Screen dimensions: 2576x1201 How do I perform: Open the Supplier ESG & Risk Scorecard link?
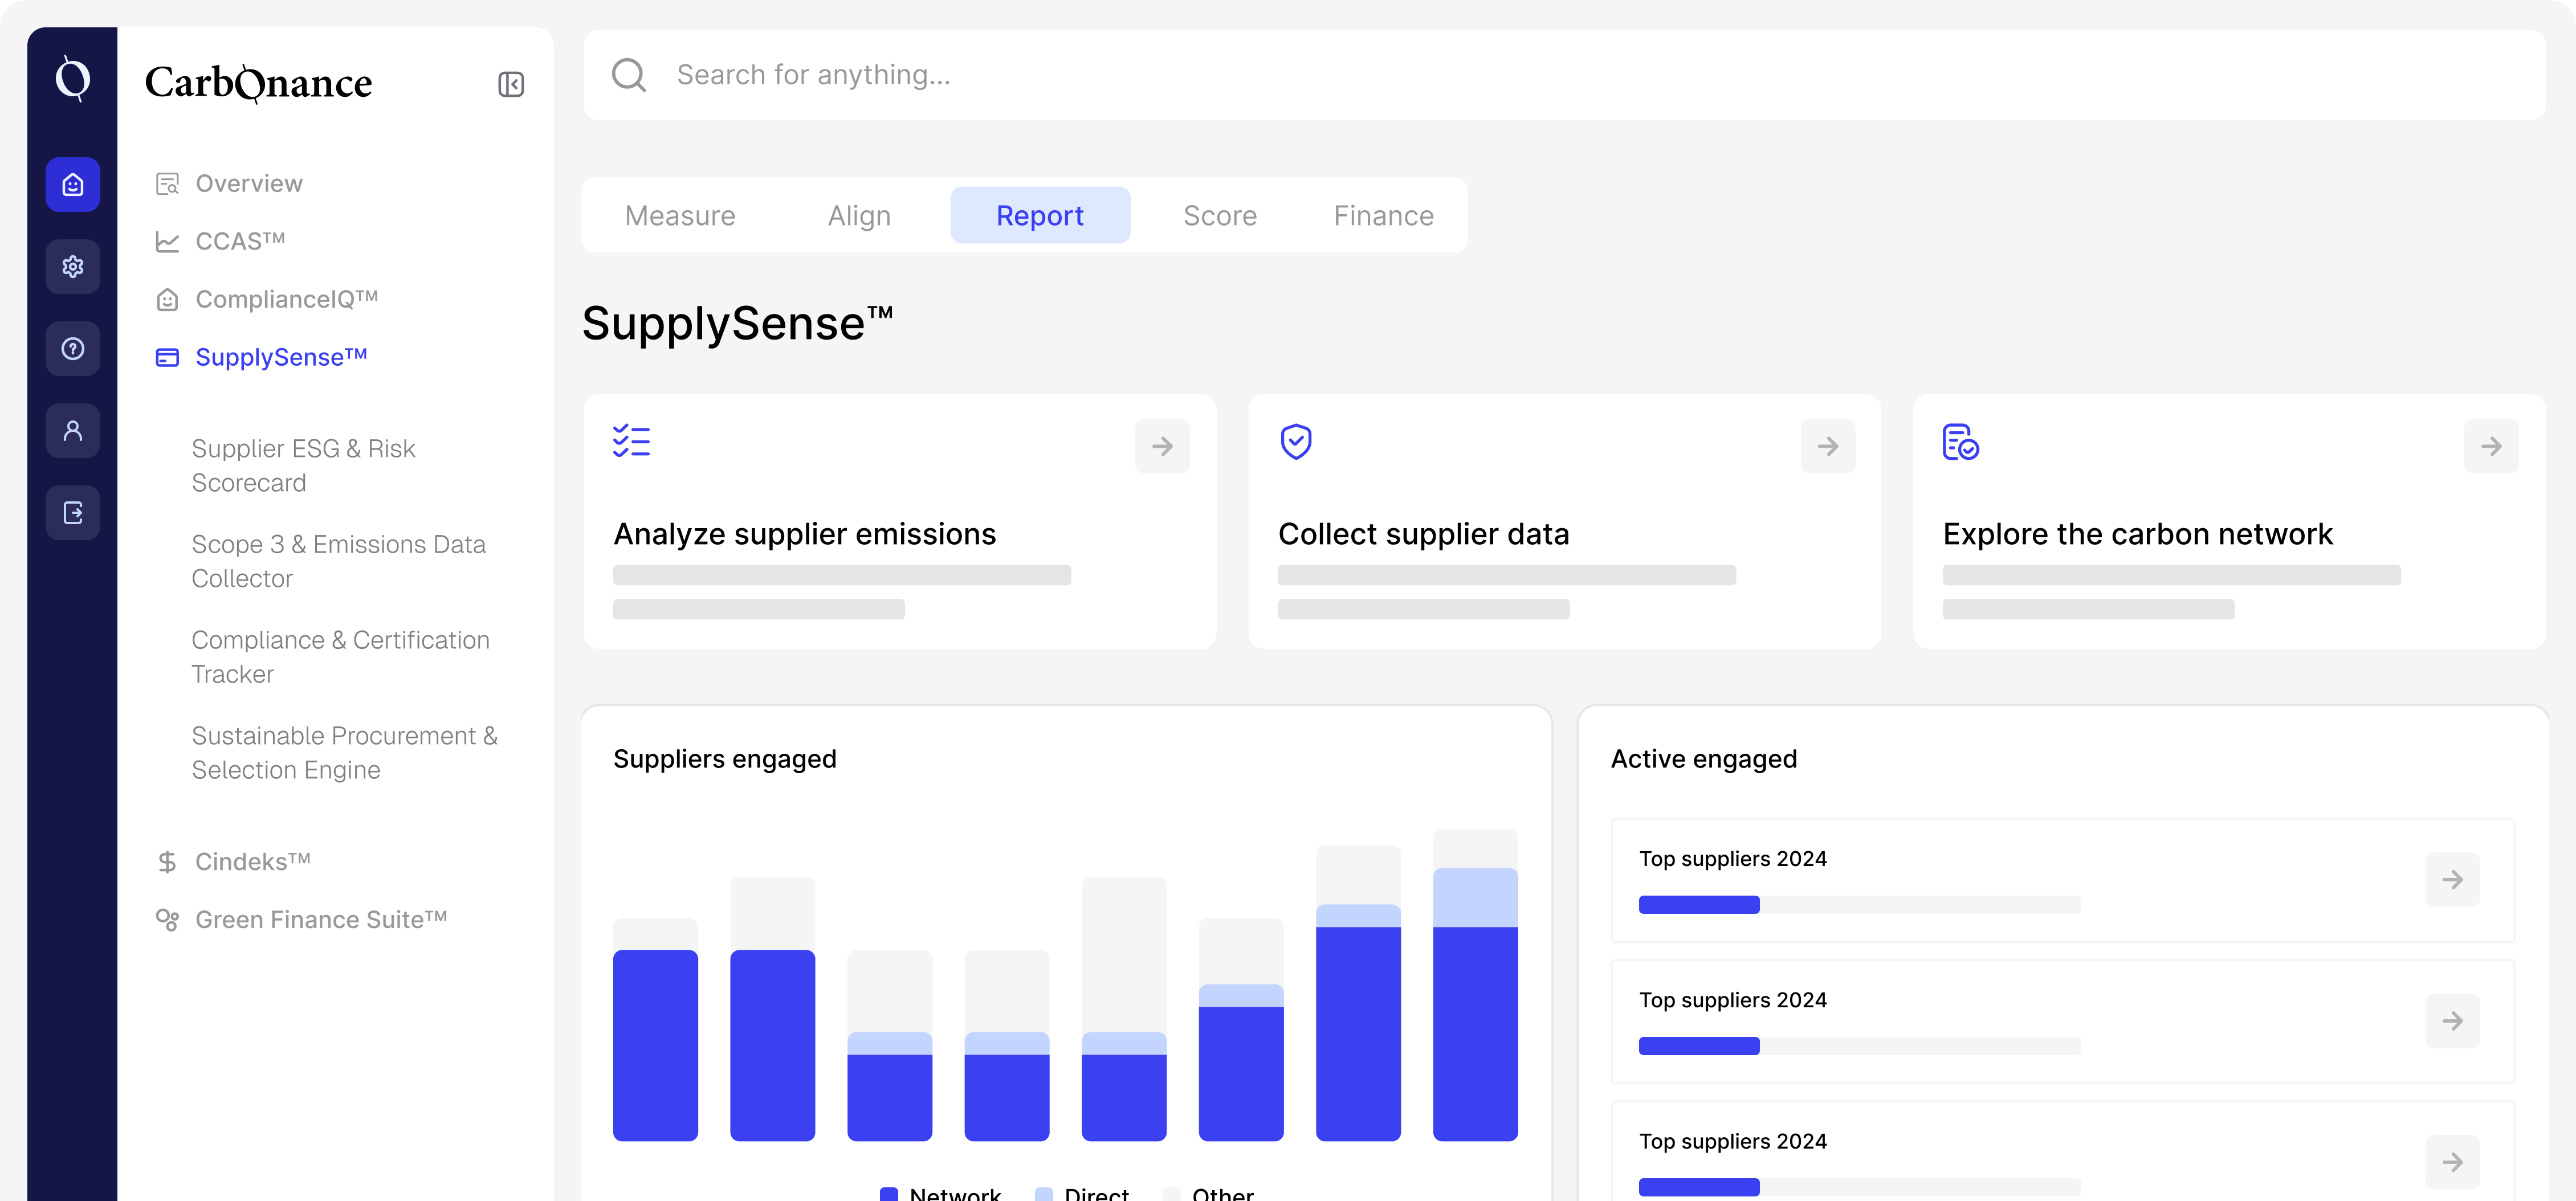coord(303,465)
